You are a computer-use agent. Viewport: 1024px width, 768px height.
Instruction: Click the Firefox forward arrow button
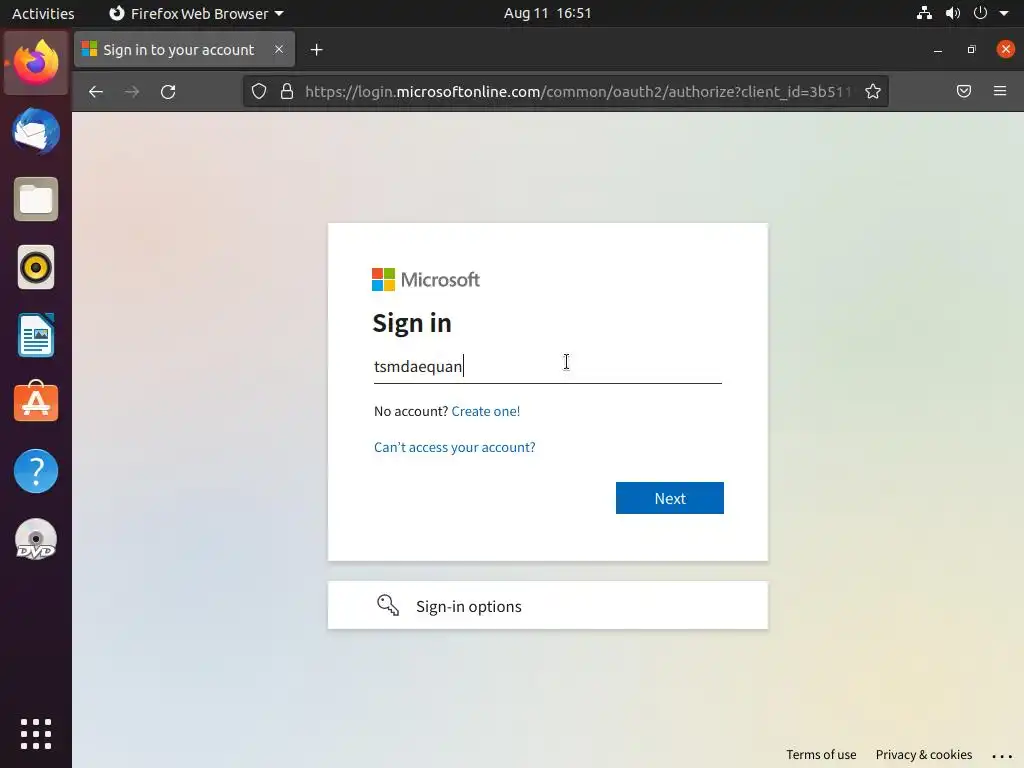[x=132, y=91]
